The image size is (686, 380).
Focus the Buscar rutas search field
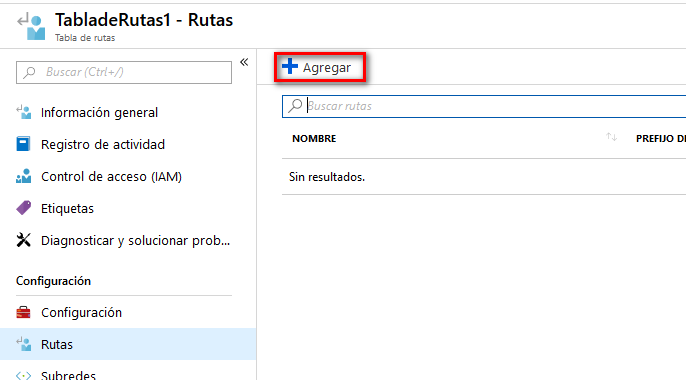(484, 106)
